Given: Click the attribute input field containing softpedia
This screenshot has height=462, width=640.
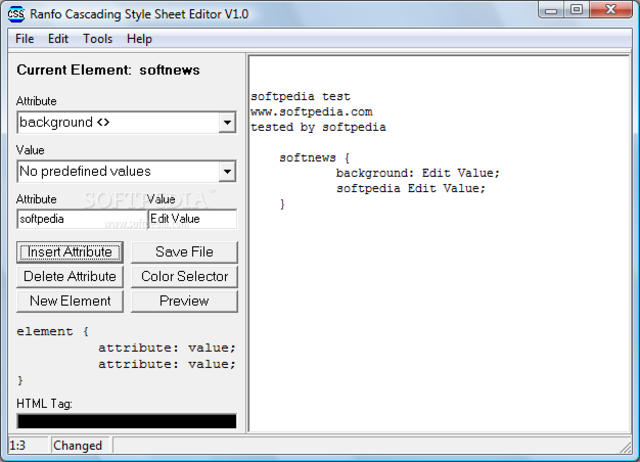Looking at the screenshot, I should click(x=82, y=219).
